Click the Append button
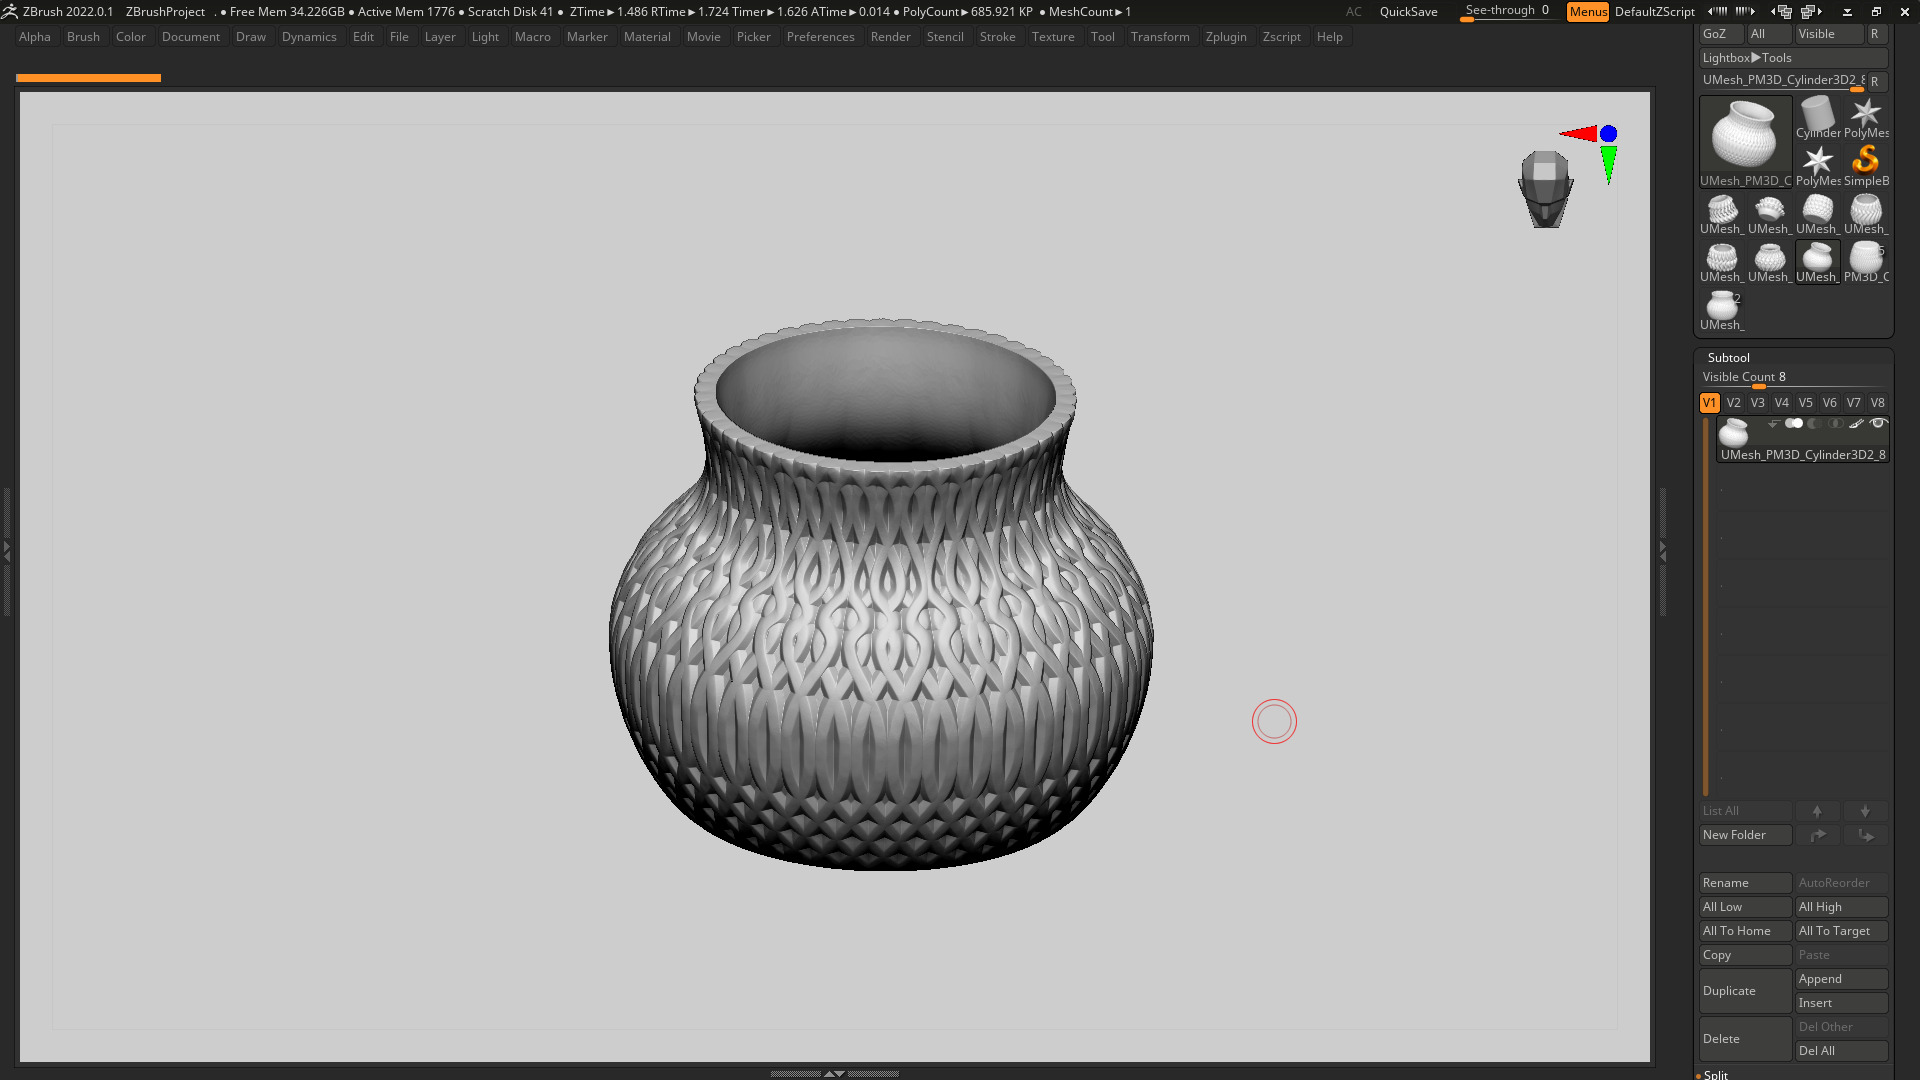The image size is (1920, 1080). pyautogui.click(x=1841, y=979)
